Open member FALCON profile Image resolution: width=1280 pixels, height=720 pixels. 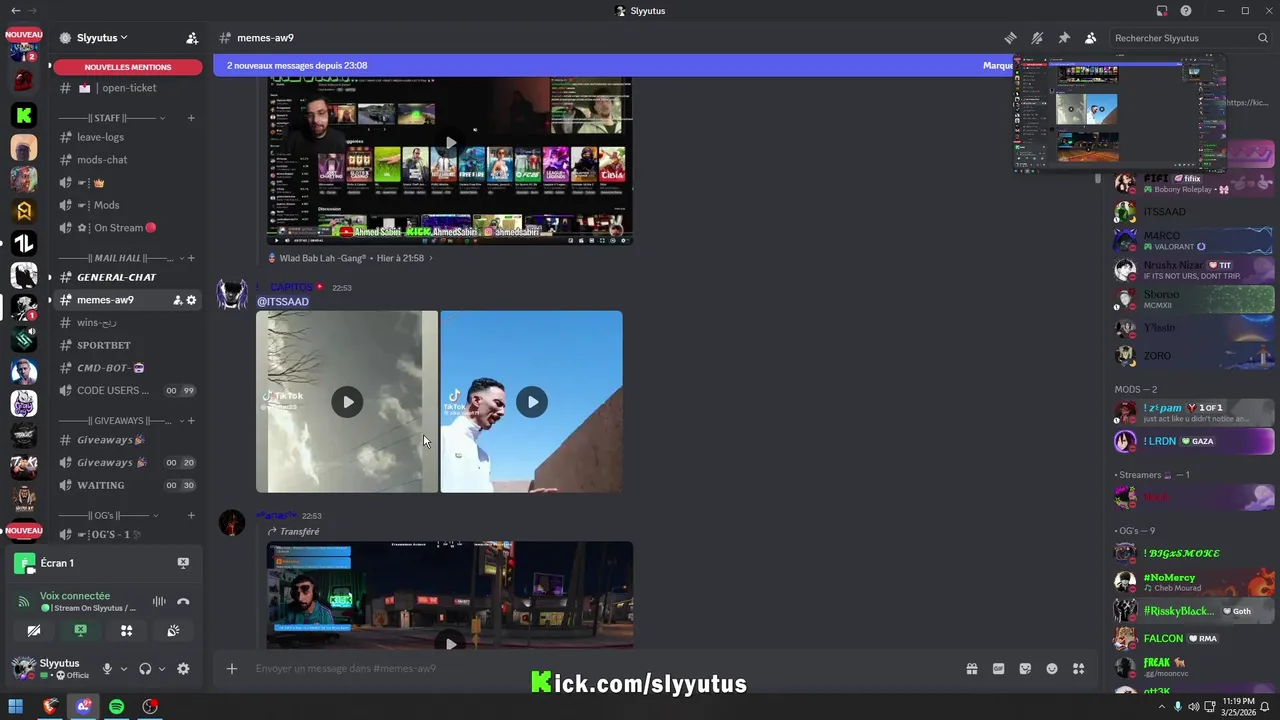pos(1194,638)
